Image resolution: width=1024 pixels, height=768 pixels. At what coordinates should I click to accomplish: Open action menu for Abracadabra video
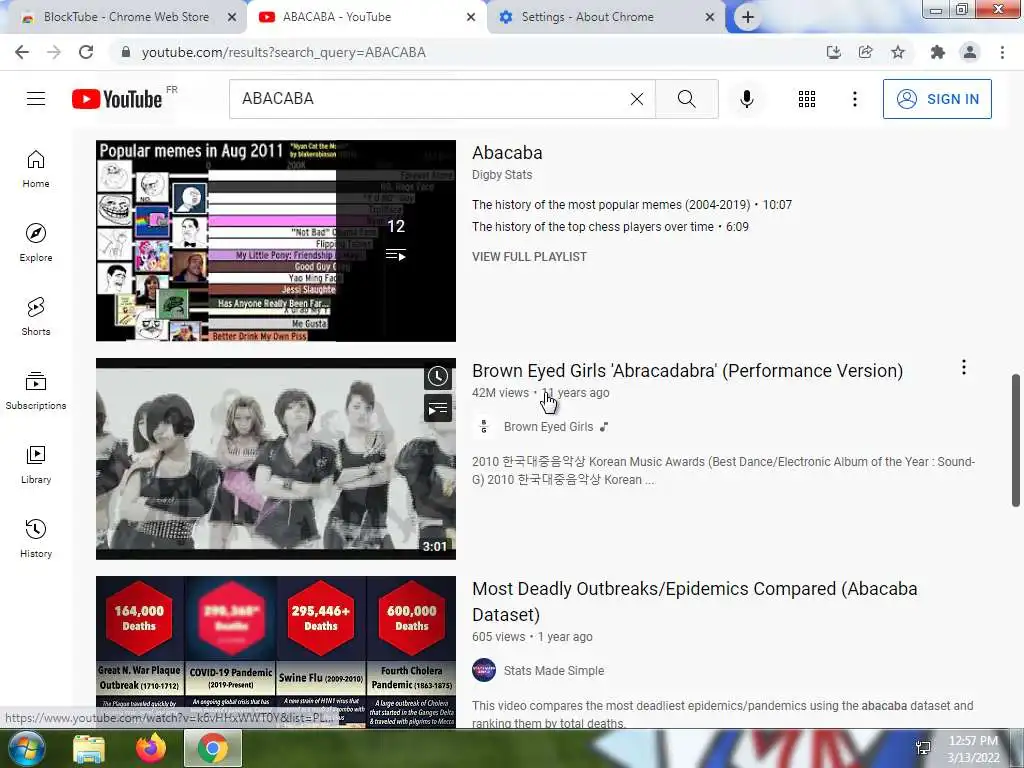click(963, 368)
